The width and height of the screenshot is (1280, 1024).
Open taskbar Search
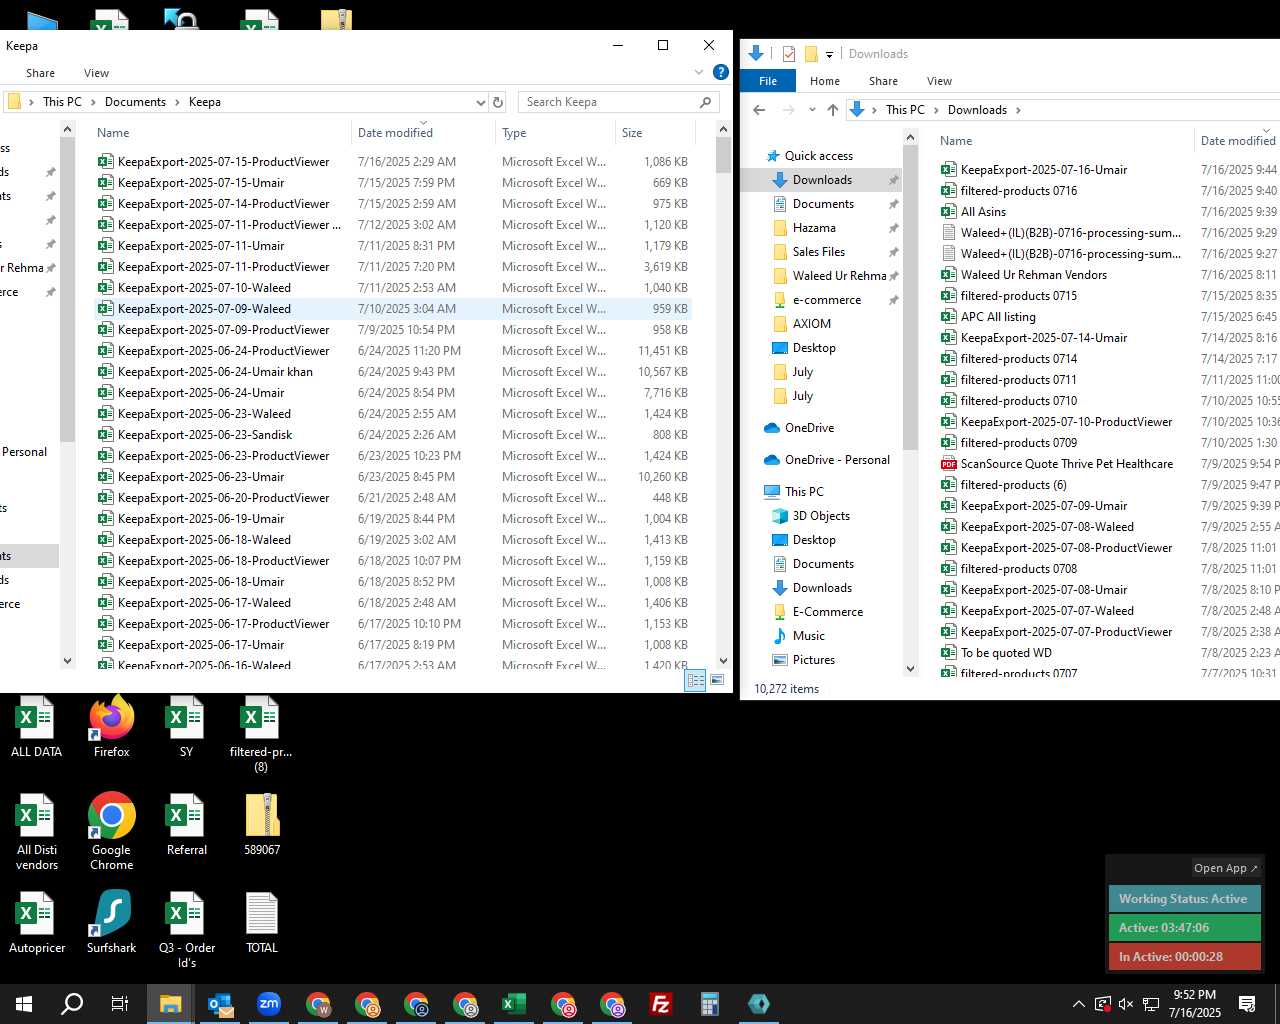72,1004
